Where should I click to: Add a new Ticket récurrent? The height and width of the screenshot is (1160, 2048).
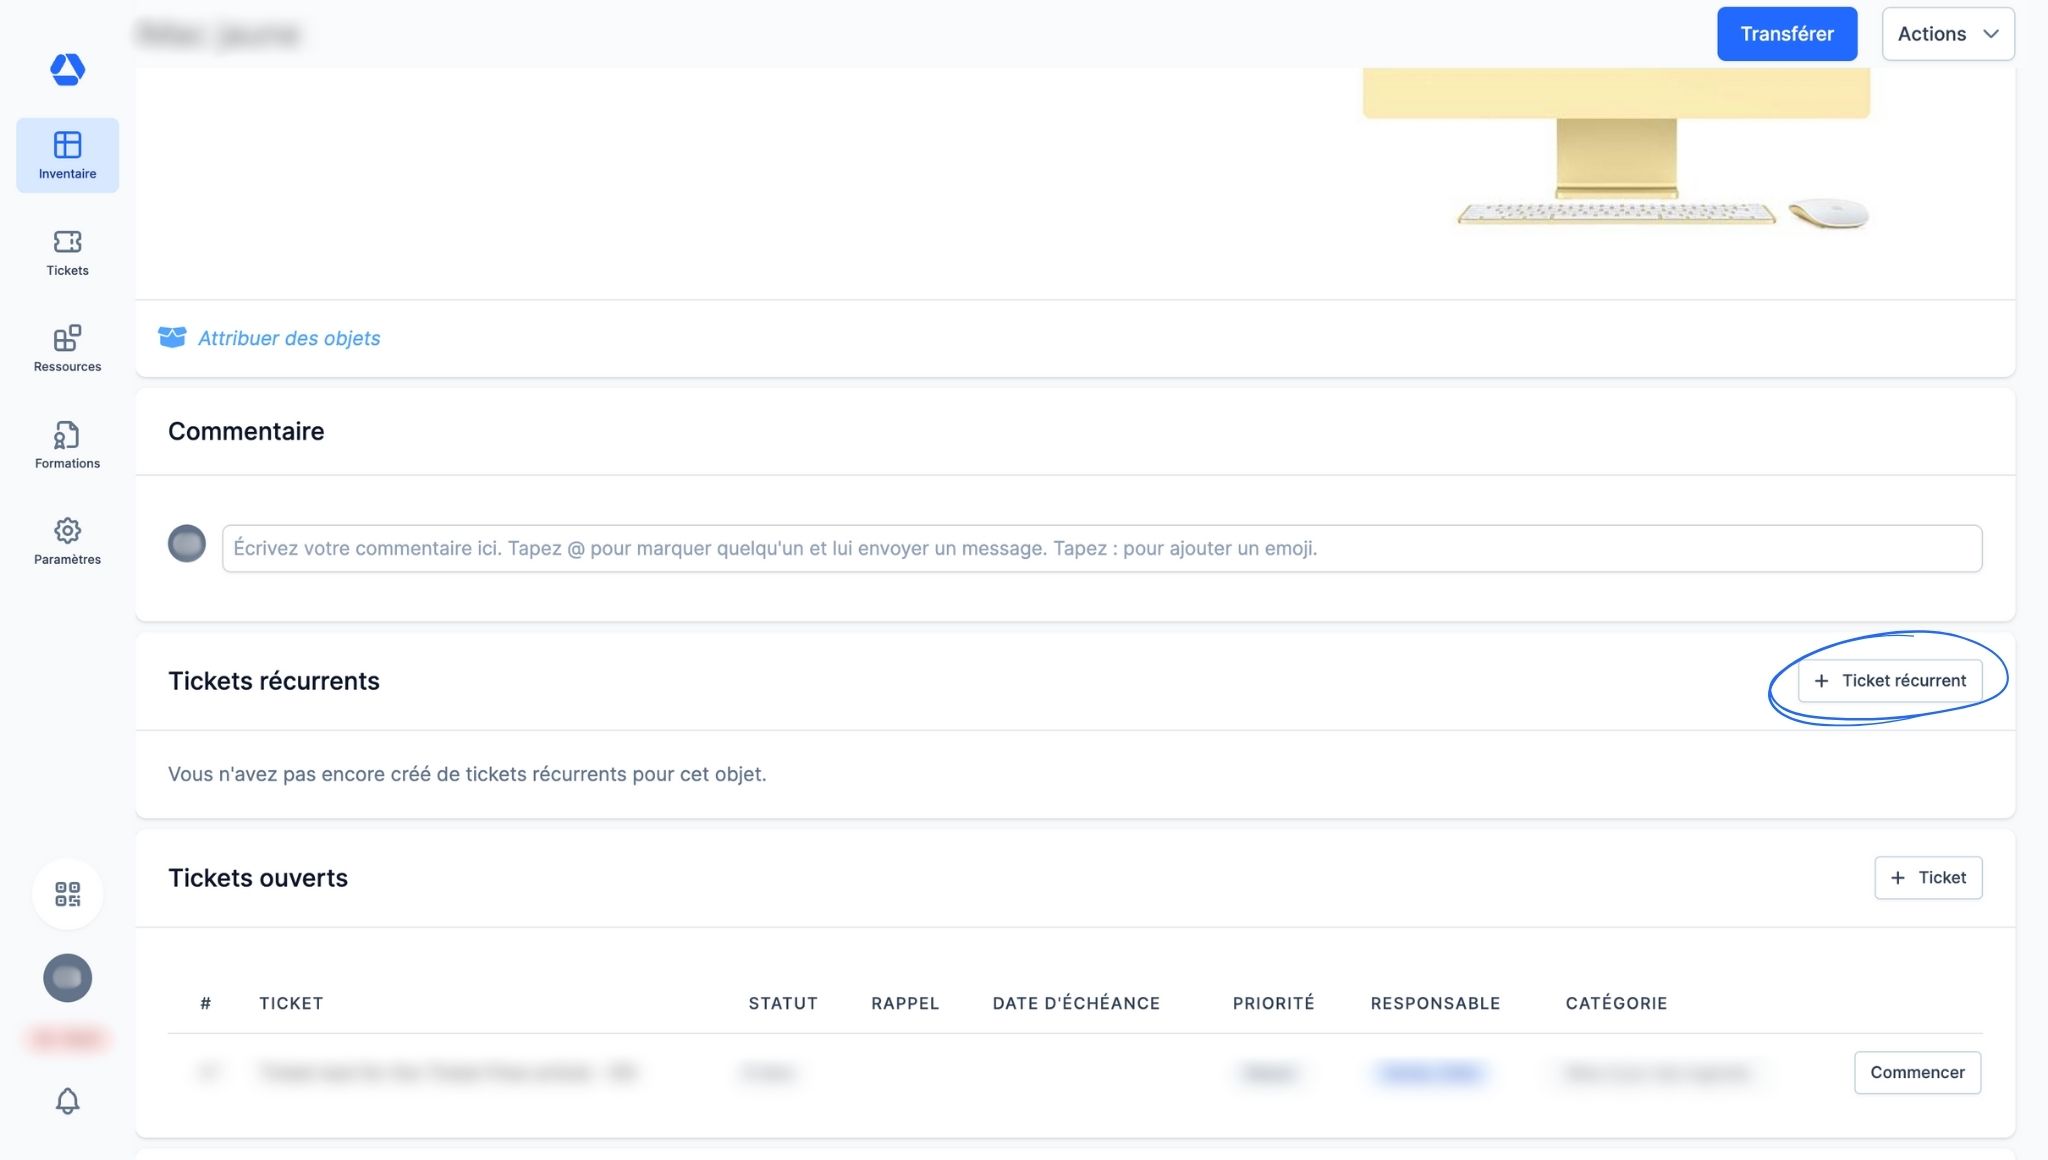click(x=1889, y=681)
